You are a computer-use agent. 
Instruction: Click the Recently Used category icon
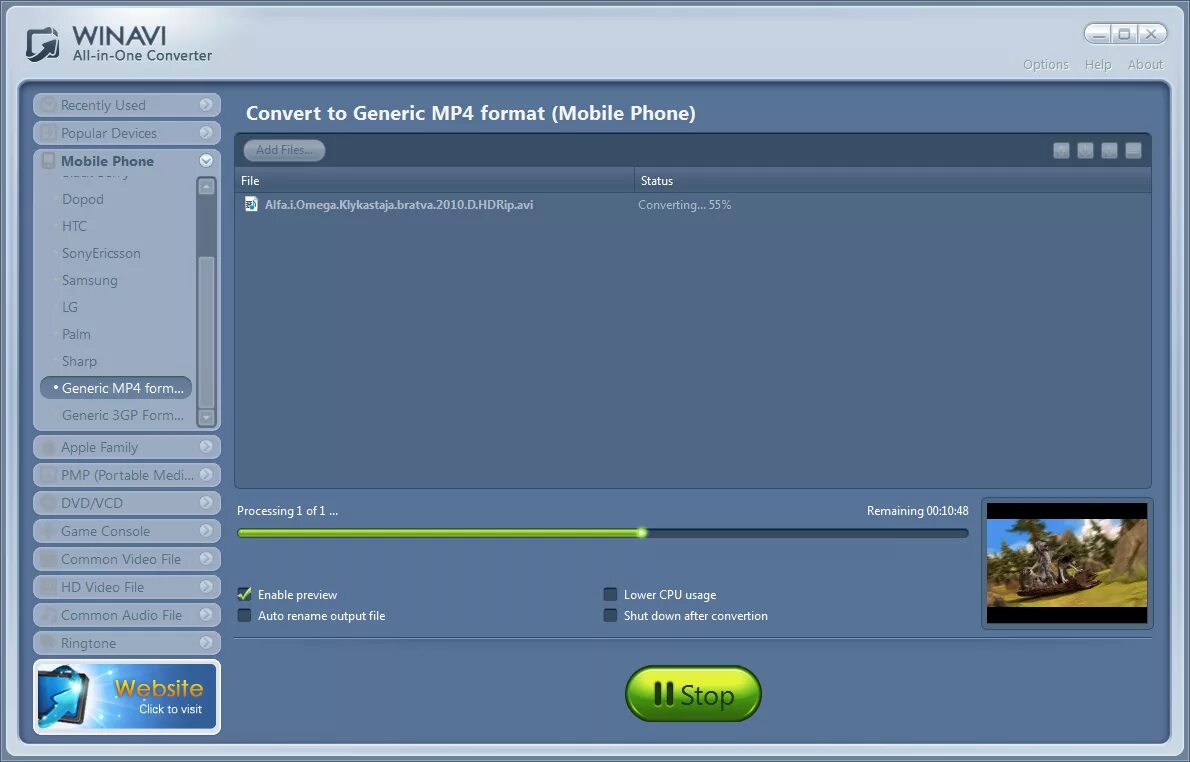coord(48,104)
